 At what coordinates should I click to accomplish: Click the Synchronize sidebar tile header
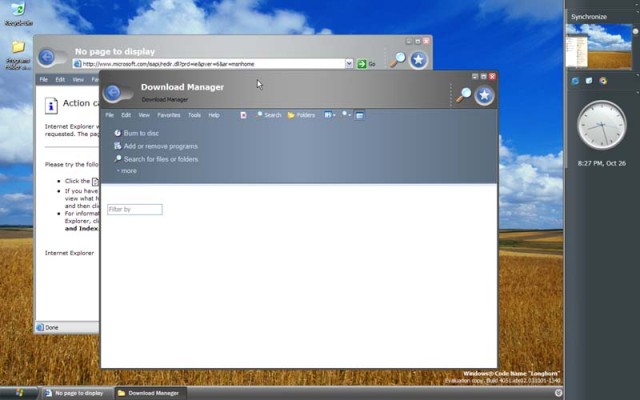click(589, 17)
